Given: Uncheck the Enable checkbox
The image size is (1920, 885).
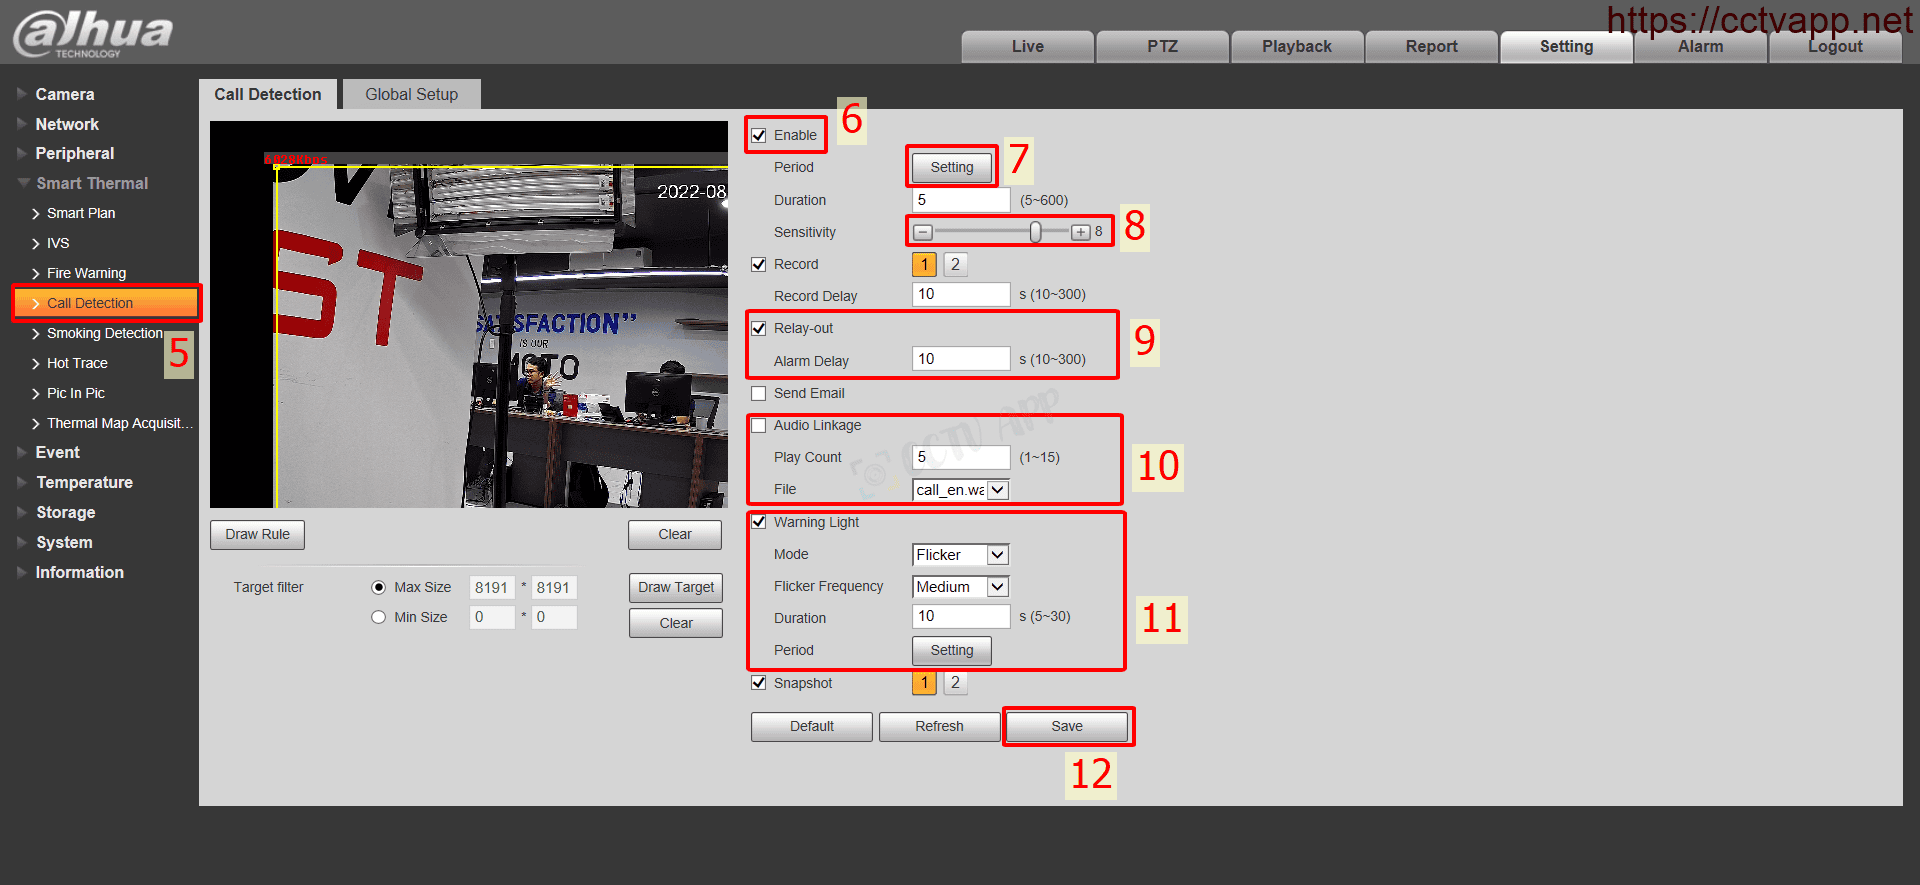Looking at the screenshot, I should pyautogui.click(x=759, y=135).
